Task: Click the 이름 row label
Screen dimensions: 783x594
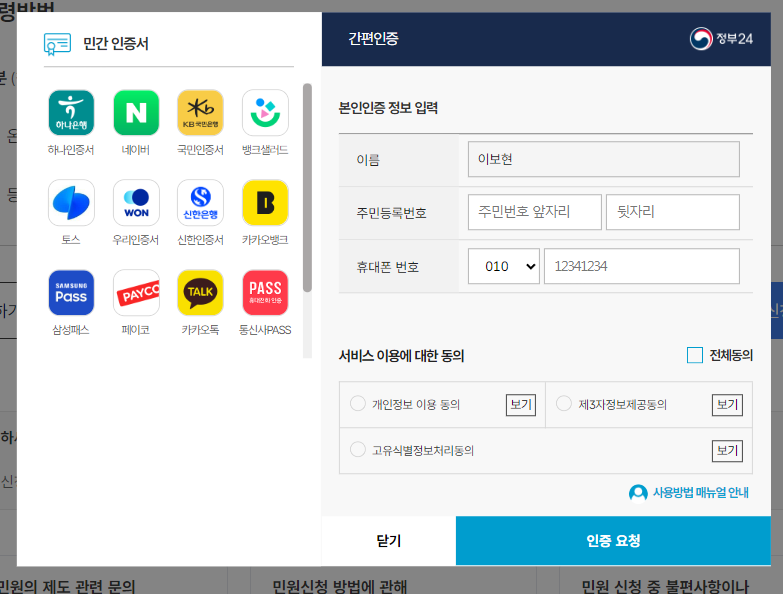Action: pos(368,160)
